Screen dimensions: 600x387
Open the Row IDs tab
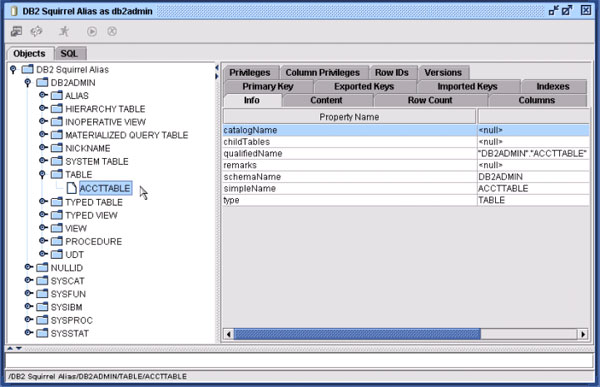pyautogui.click(x=392, y=73)
